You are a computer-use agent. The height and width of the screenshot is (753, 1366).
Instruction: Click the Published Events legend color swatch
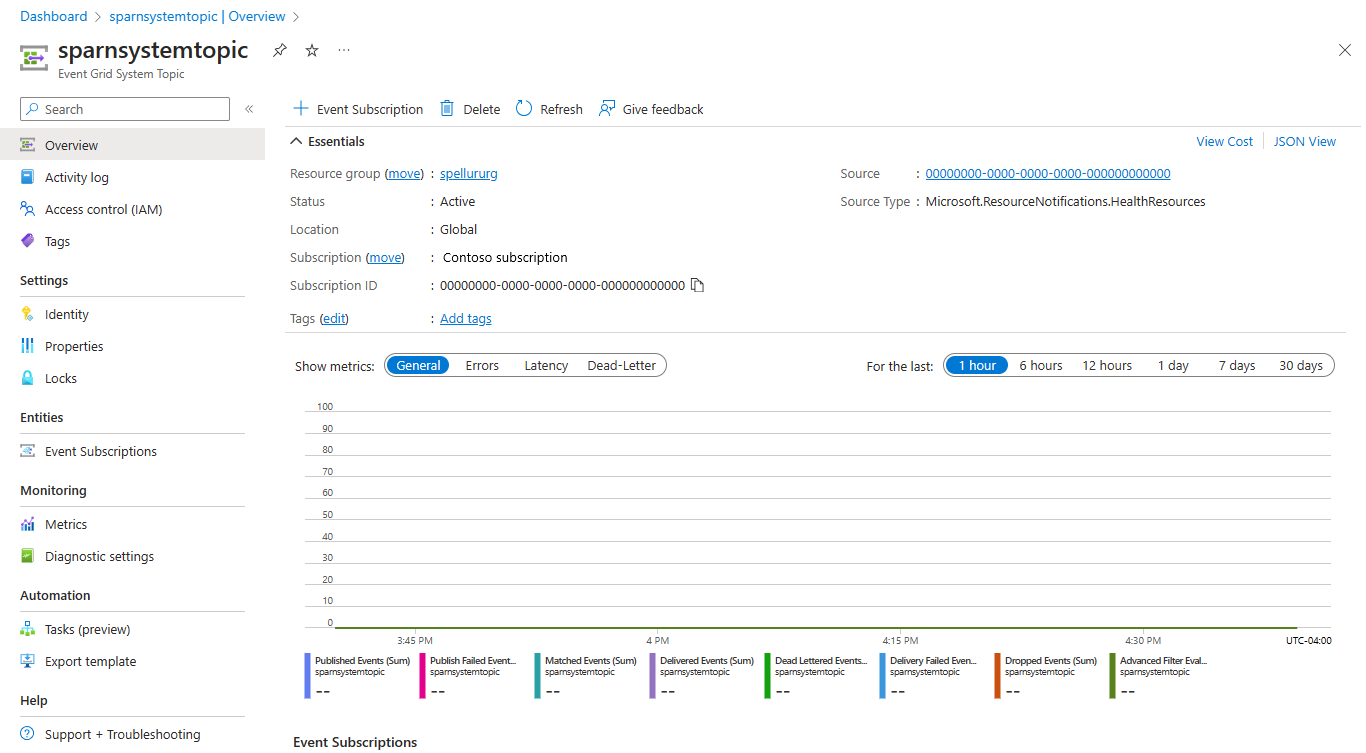click(308, 675)
